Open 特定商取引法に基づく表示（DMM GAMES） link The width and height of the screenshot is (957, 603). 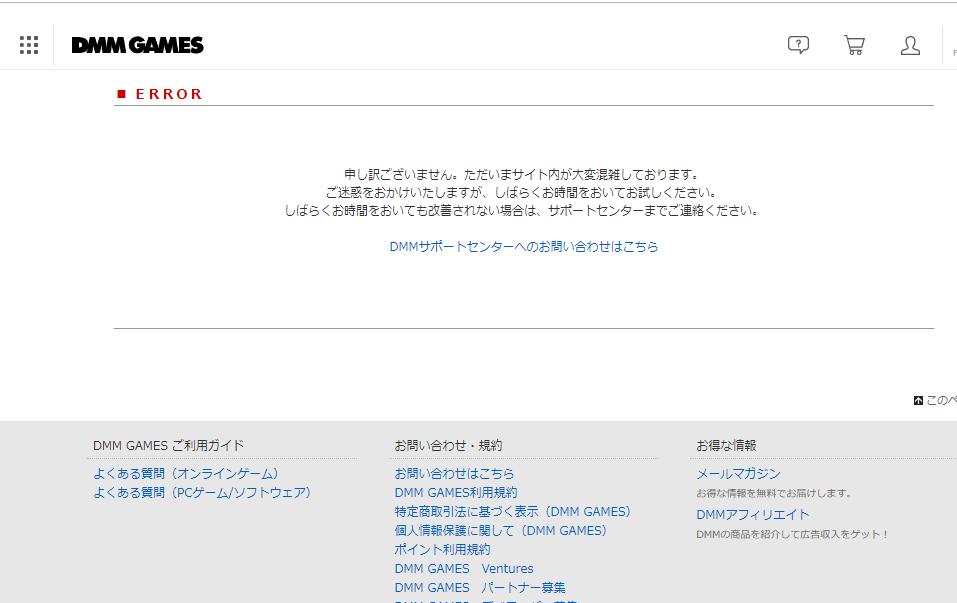tap(513, 511)
